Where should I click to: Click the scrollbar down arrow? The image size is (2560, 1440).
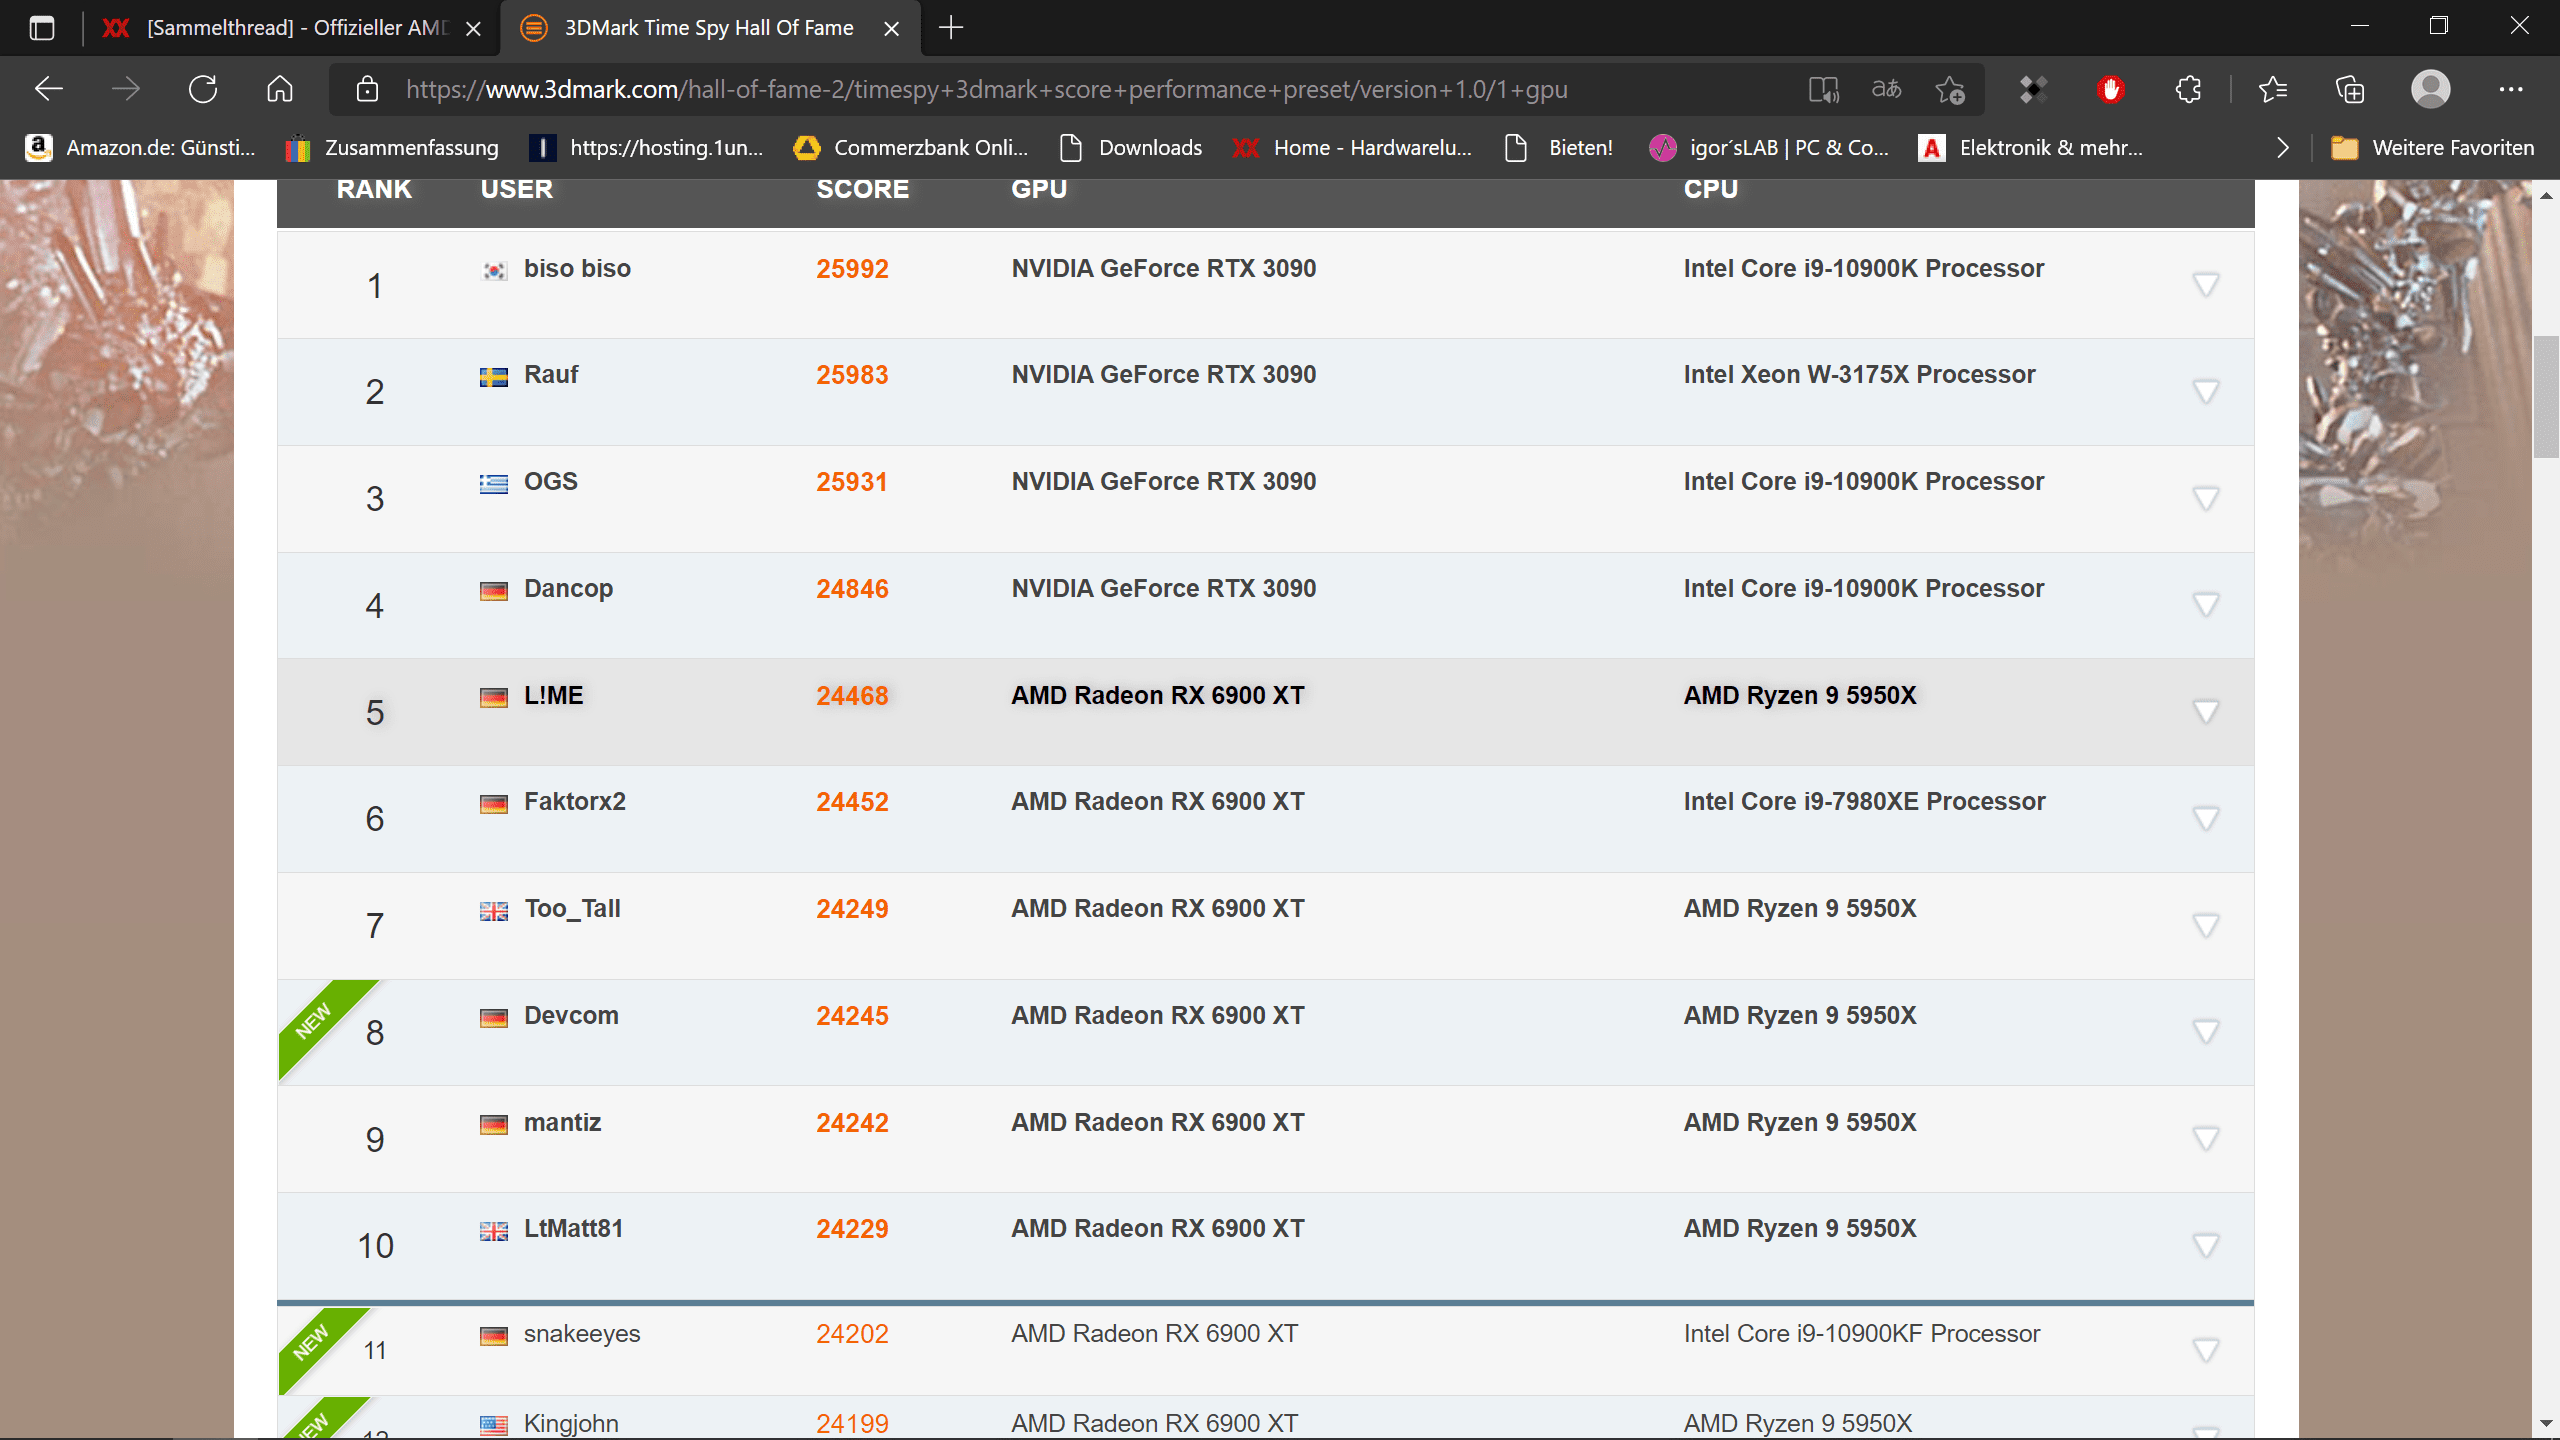[x=2546, y=1424]
